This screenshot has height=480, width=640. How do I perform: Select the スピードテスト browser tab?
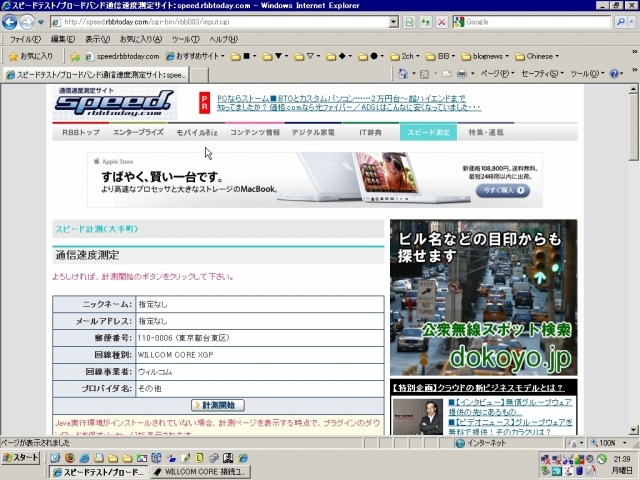pyautogui.click(x=96, y=75)
